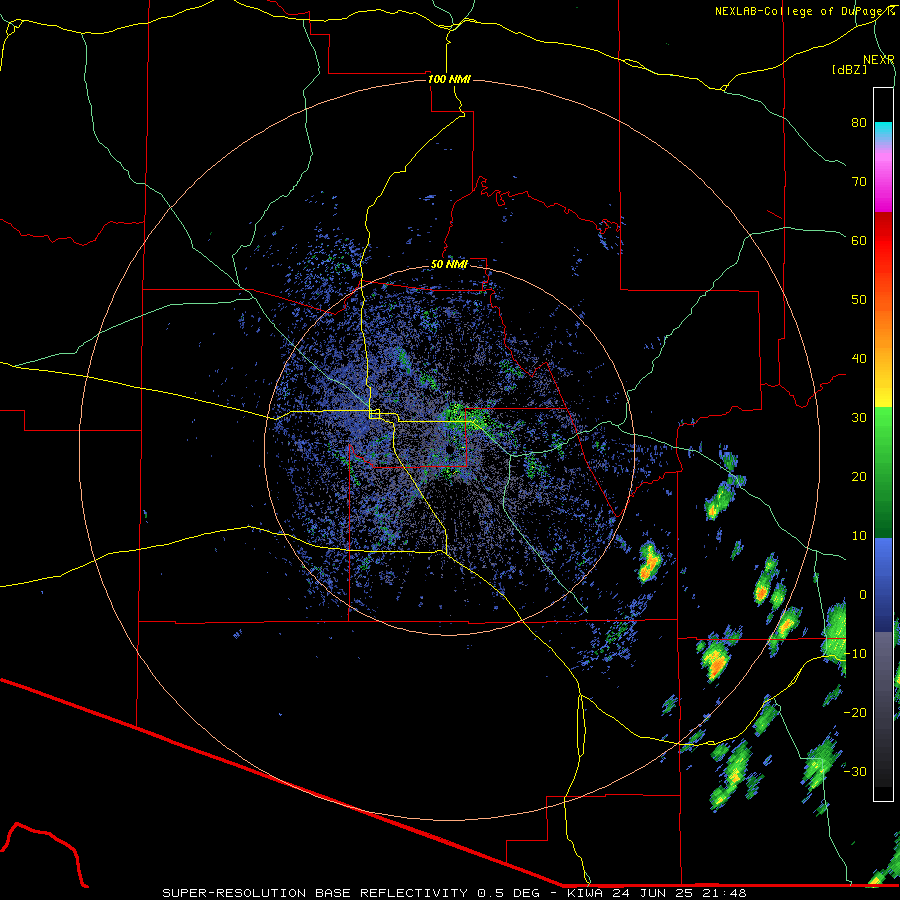900x900 pixels.
Task: Click the 20 value on dBZ scale
Action: click(x=859, y=477)
